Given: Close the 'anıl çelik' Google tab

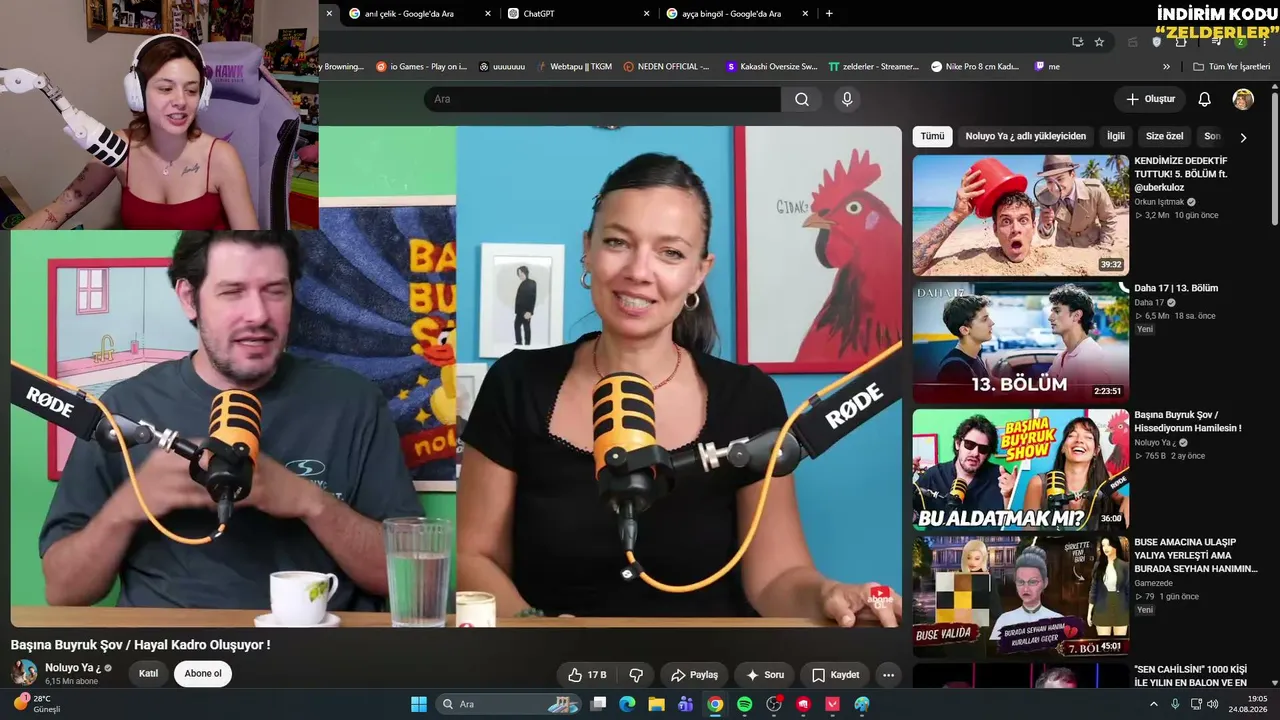Looking at the screenshot, I should pyautogui.click(x=487, y=14).
